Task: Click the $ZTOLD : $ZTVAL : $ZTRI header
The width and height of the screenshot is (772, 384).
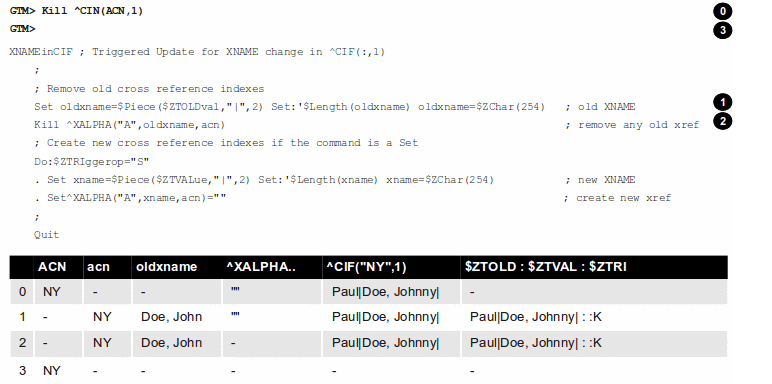Action: click(x=546, y=267)
